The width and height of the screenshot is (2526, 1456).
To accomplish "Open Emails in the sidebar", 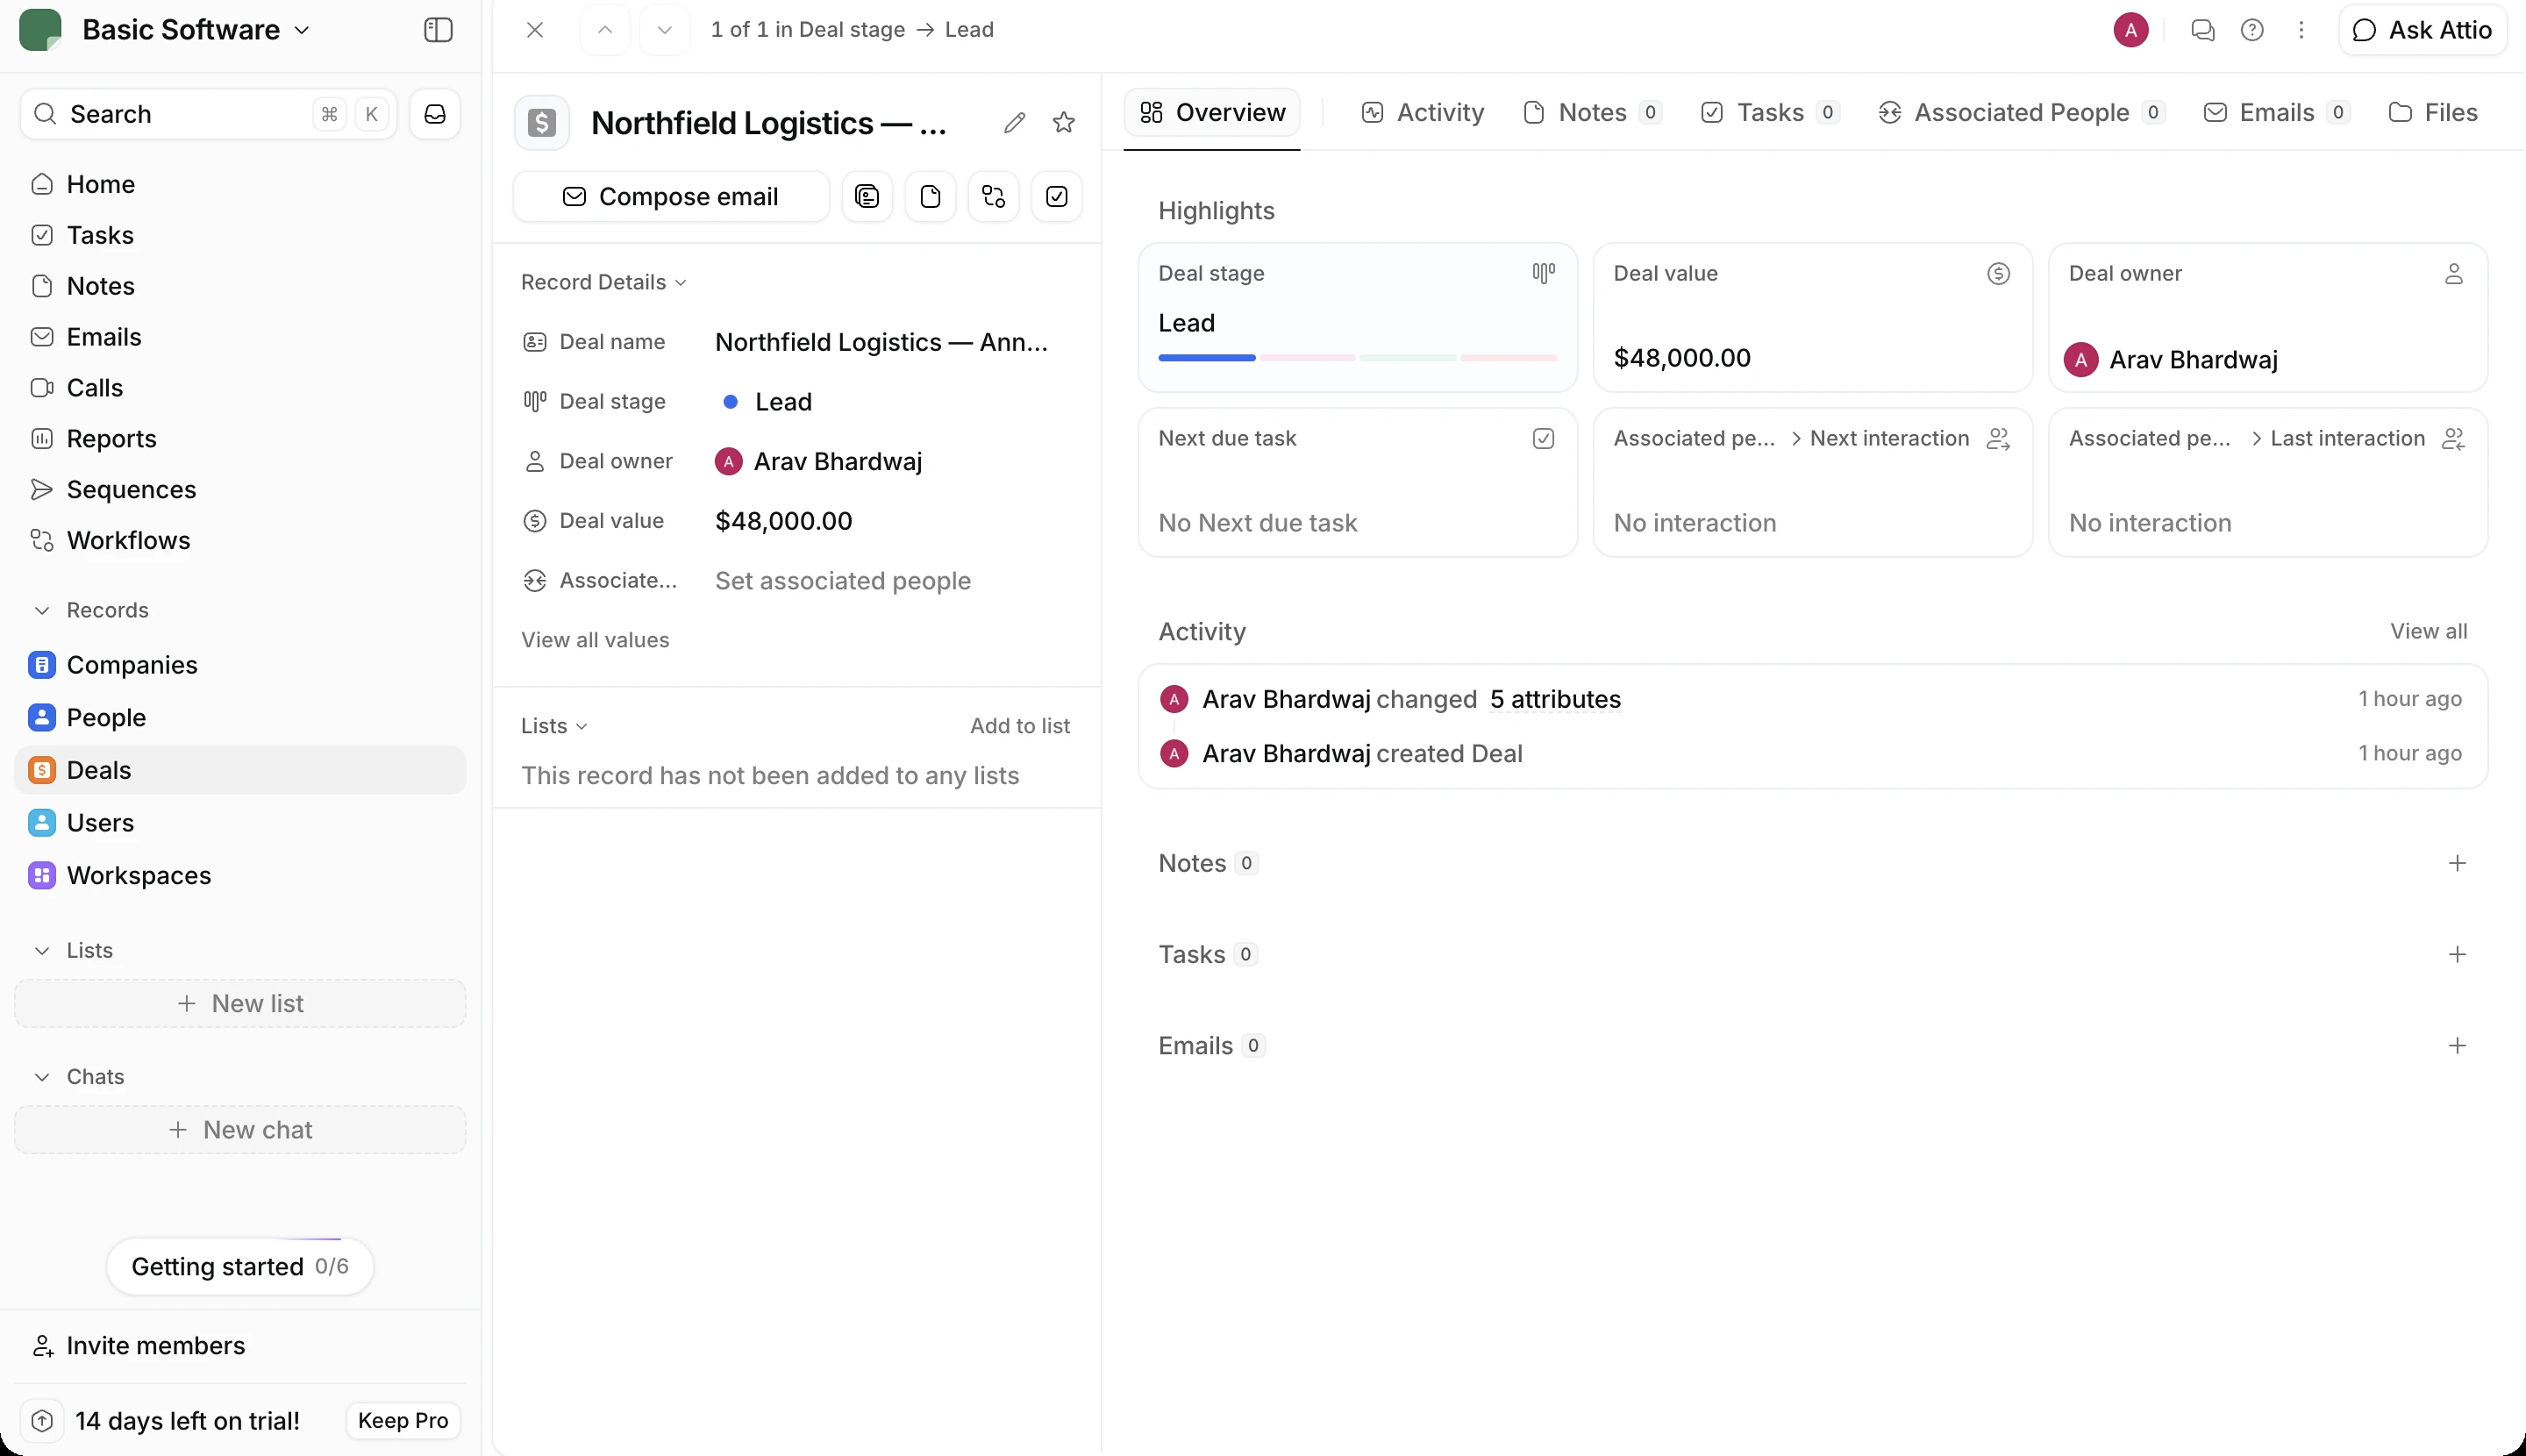I will (240, 337).
